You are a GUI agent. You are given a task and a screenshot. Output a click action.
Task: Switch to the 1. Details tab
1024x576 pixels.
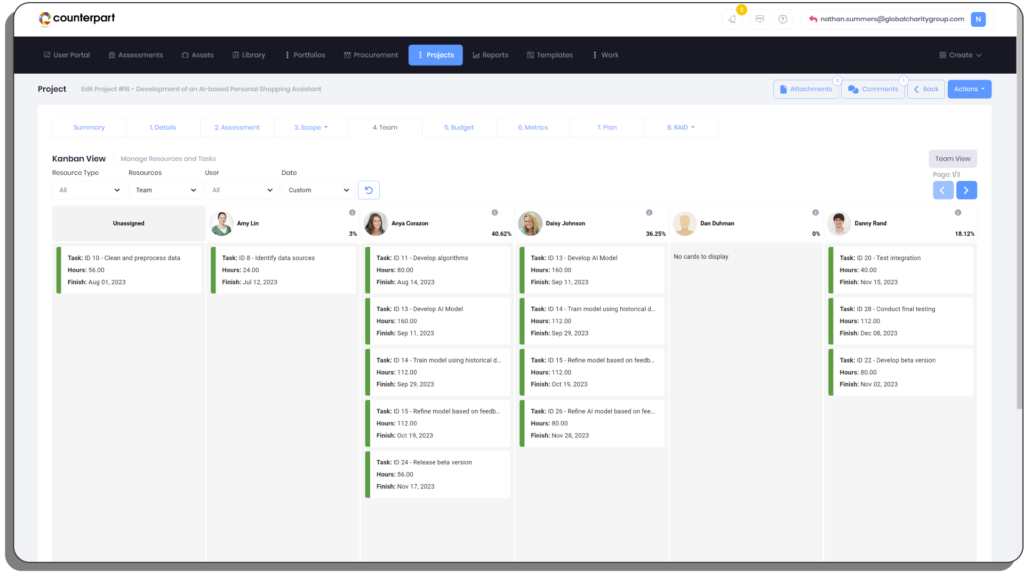tap(163, 128)
